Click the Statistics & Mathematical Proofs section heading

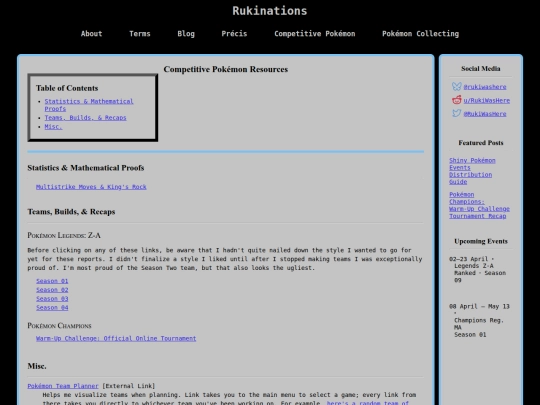(86, 168)
